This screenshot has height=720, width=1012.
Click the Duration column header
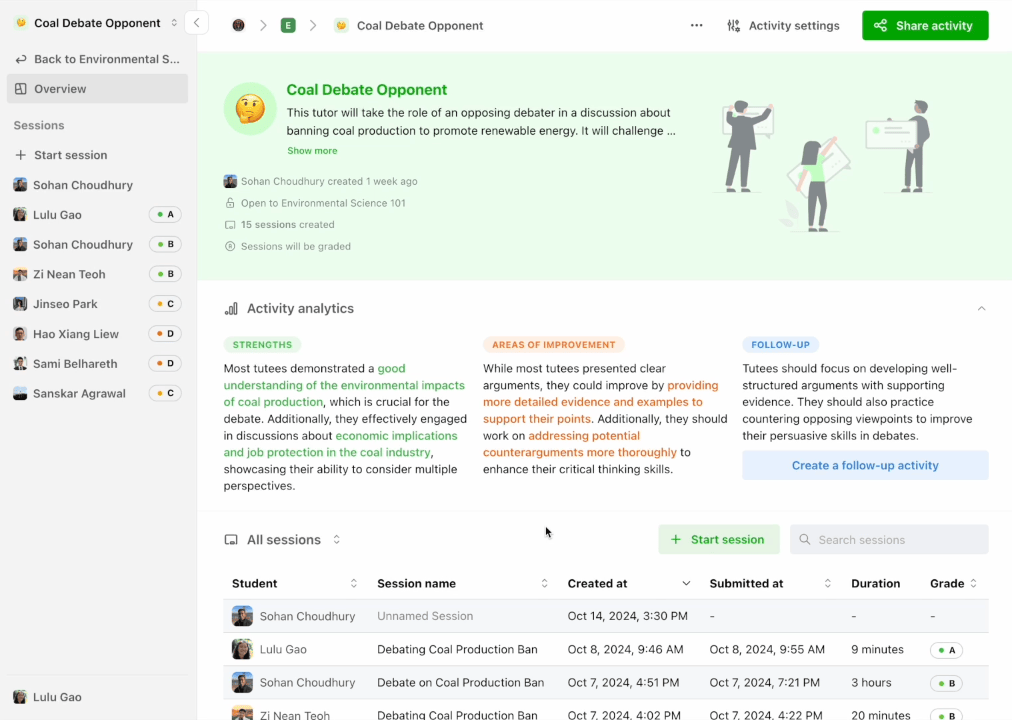click(875, 583)
